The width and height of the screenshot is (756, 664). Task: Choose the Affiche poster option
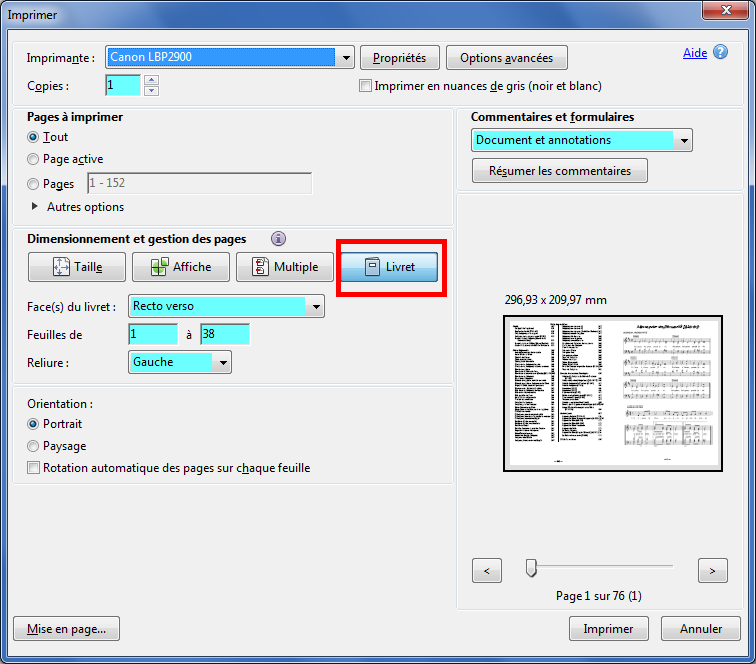click(180, 267)
